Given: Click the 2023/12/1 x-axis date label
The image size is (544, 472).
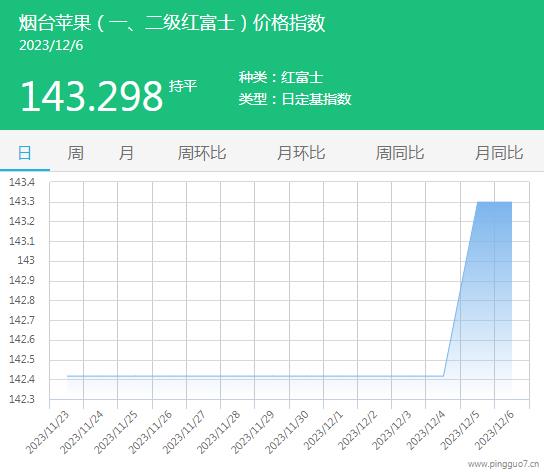Looking at the screenshot, I should click(323, 430).
